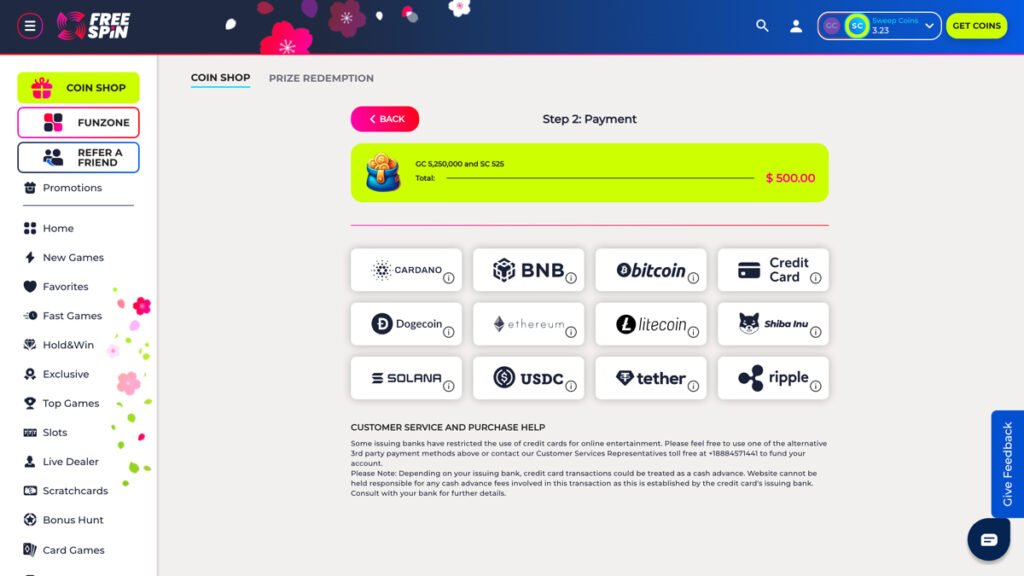This screenshot has height=576, width=1024.
Task: Select Ethereum payment method
Action: point(528,324)
